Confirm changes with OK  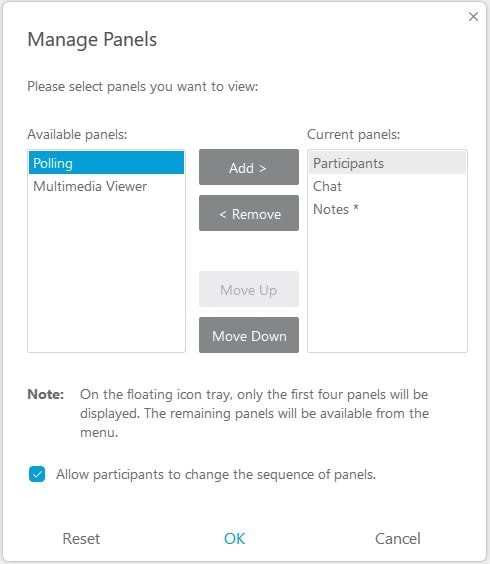click(235, 538)
